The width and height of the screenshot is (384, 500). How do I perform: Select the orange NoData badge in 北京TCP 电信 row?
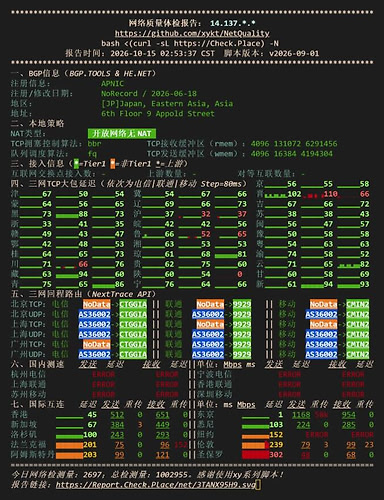click(96, 304)
